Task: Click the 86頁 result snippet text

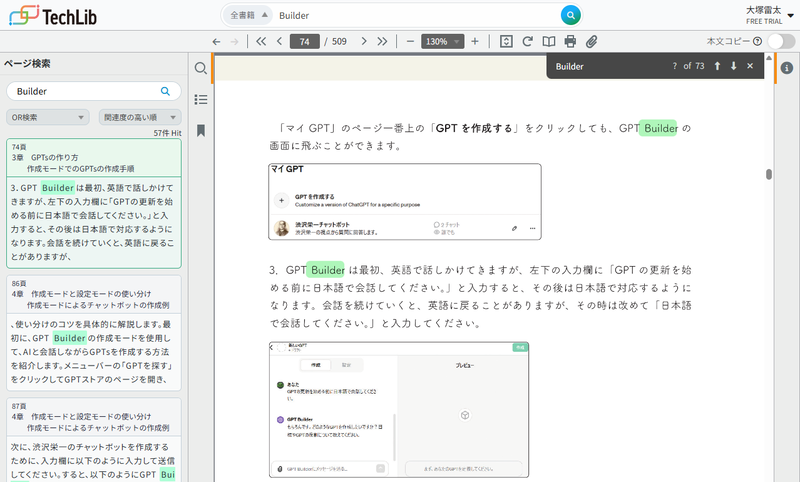Action: coord(92,352)
